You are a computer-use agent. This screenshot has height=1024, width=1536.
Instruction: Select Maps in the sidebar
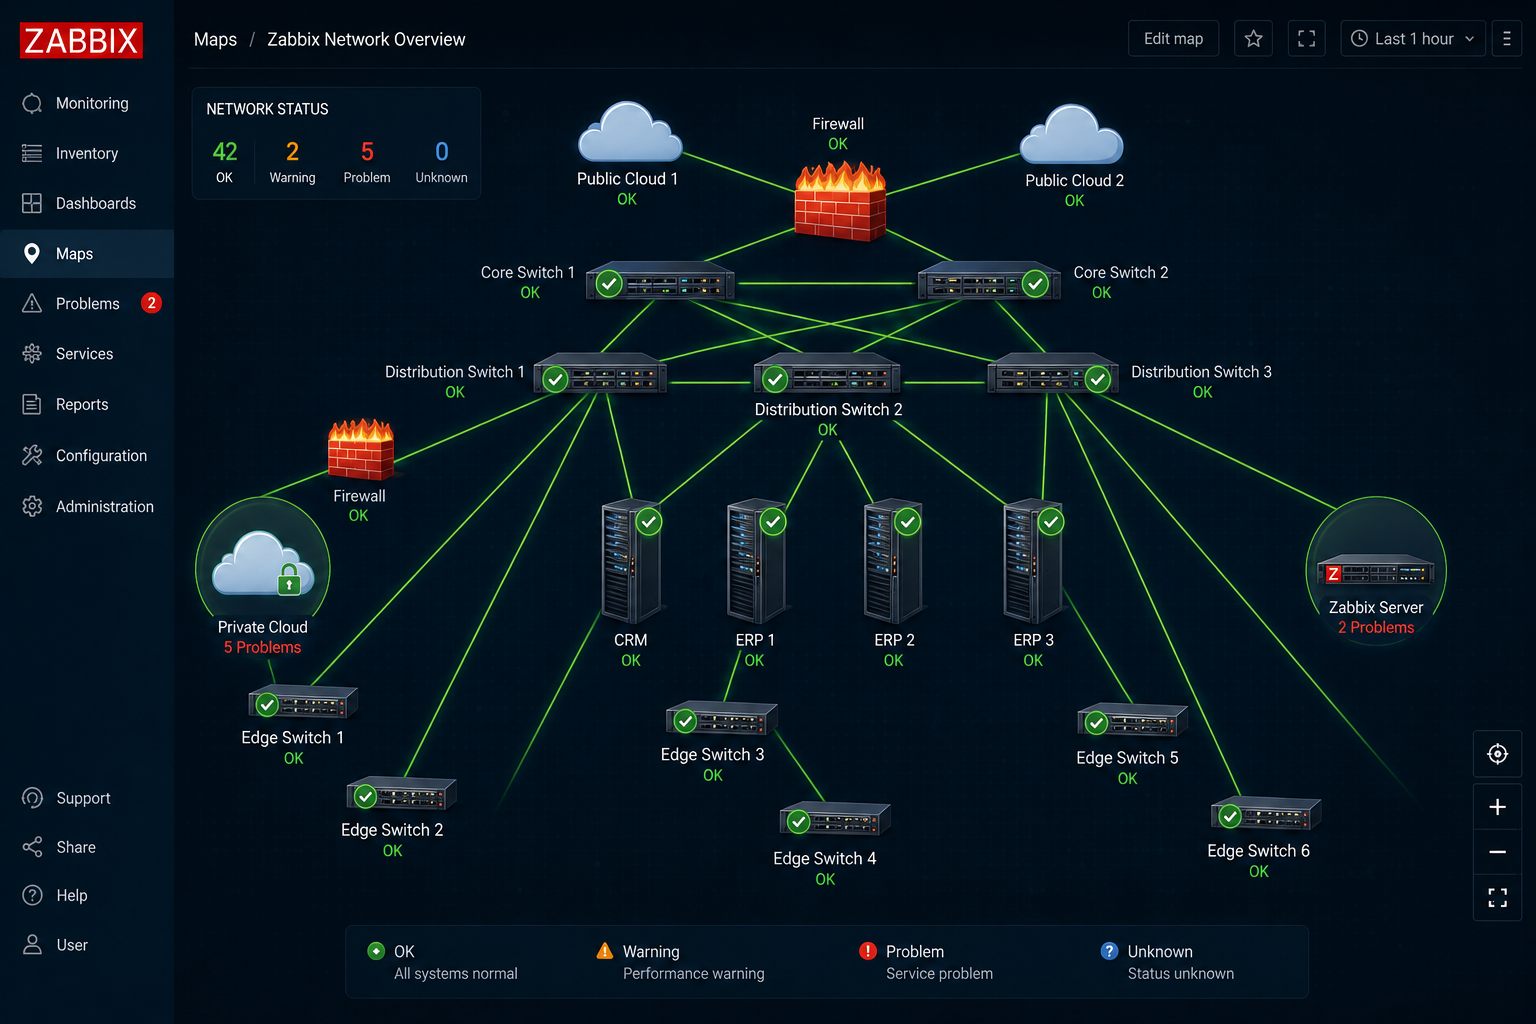click(87, 254)
